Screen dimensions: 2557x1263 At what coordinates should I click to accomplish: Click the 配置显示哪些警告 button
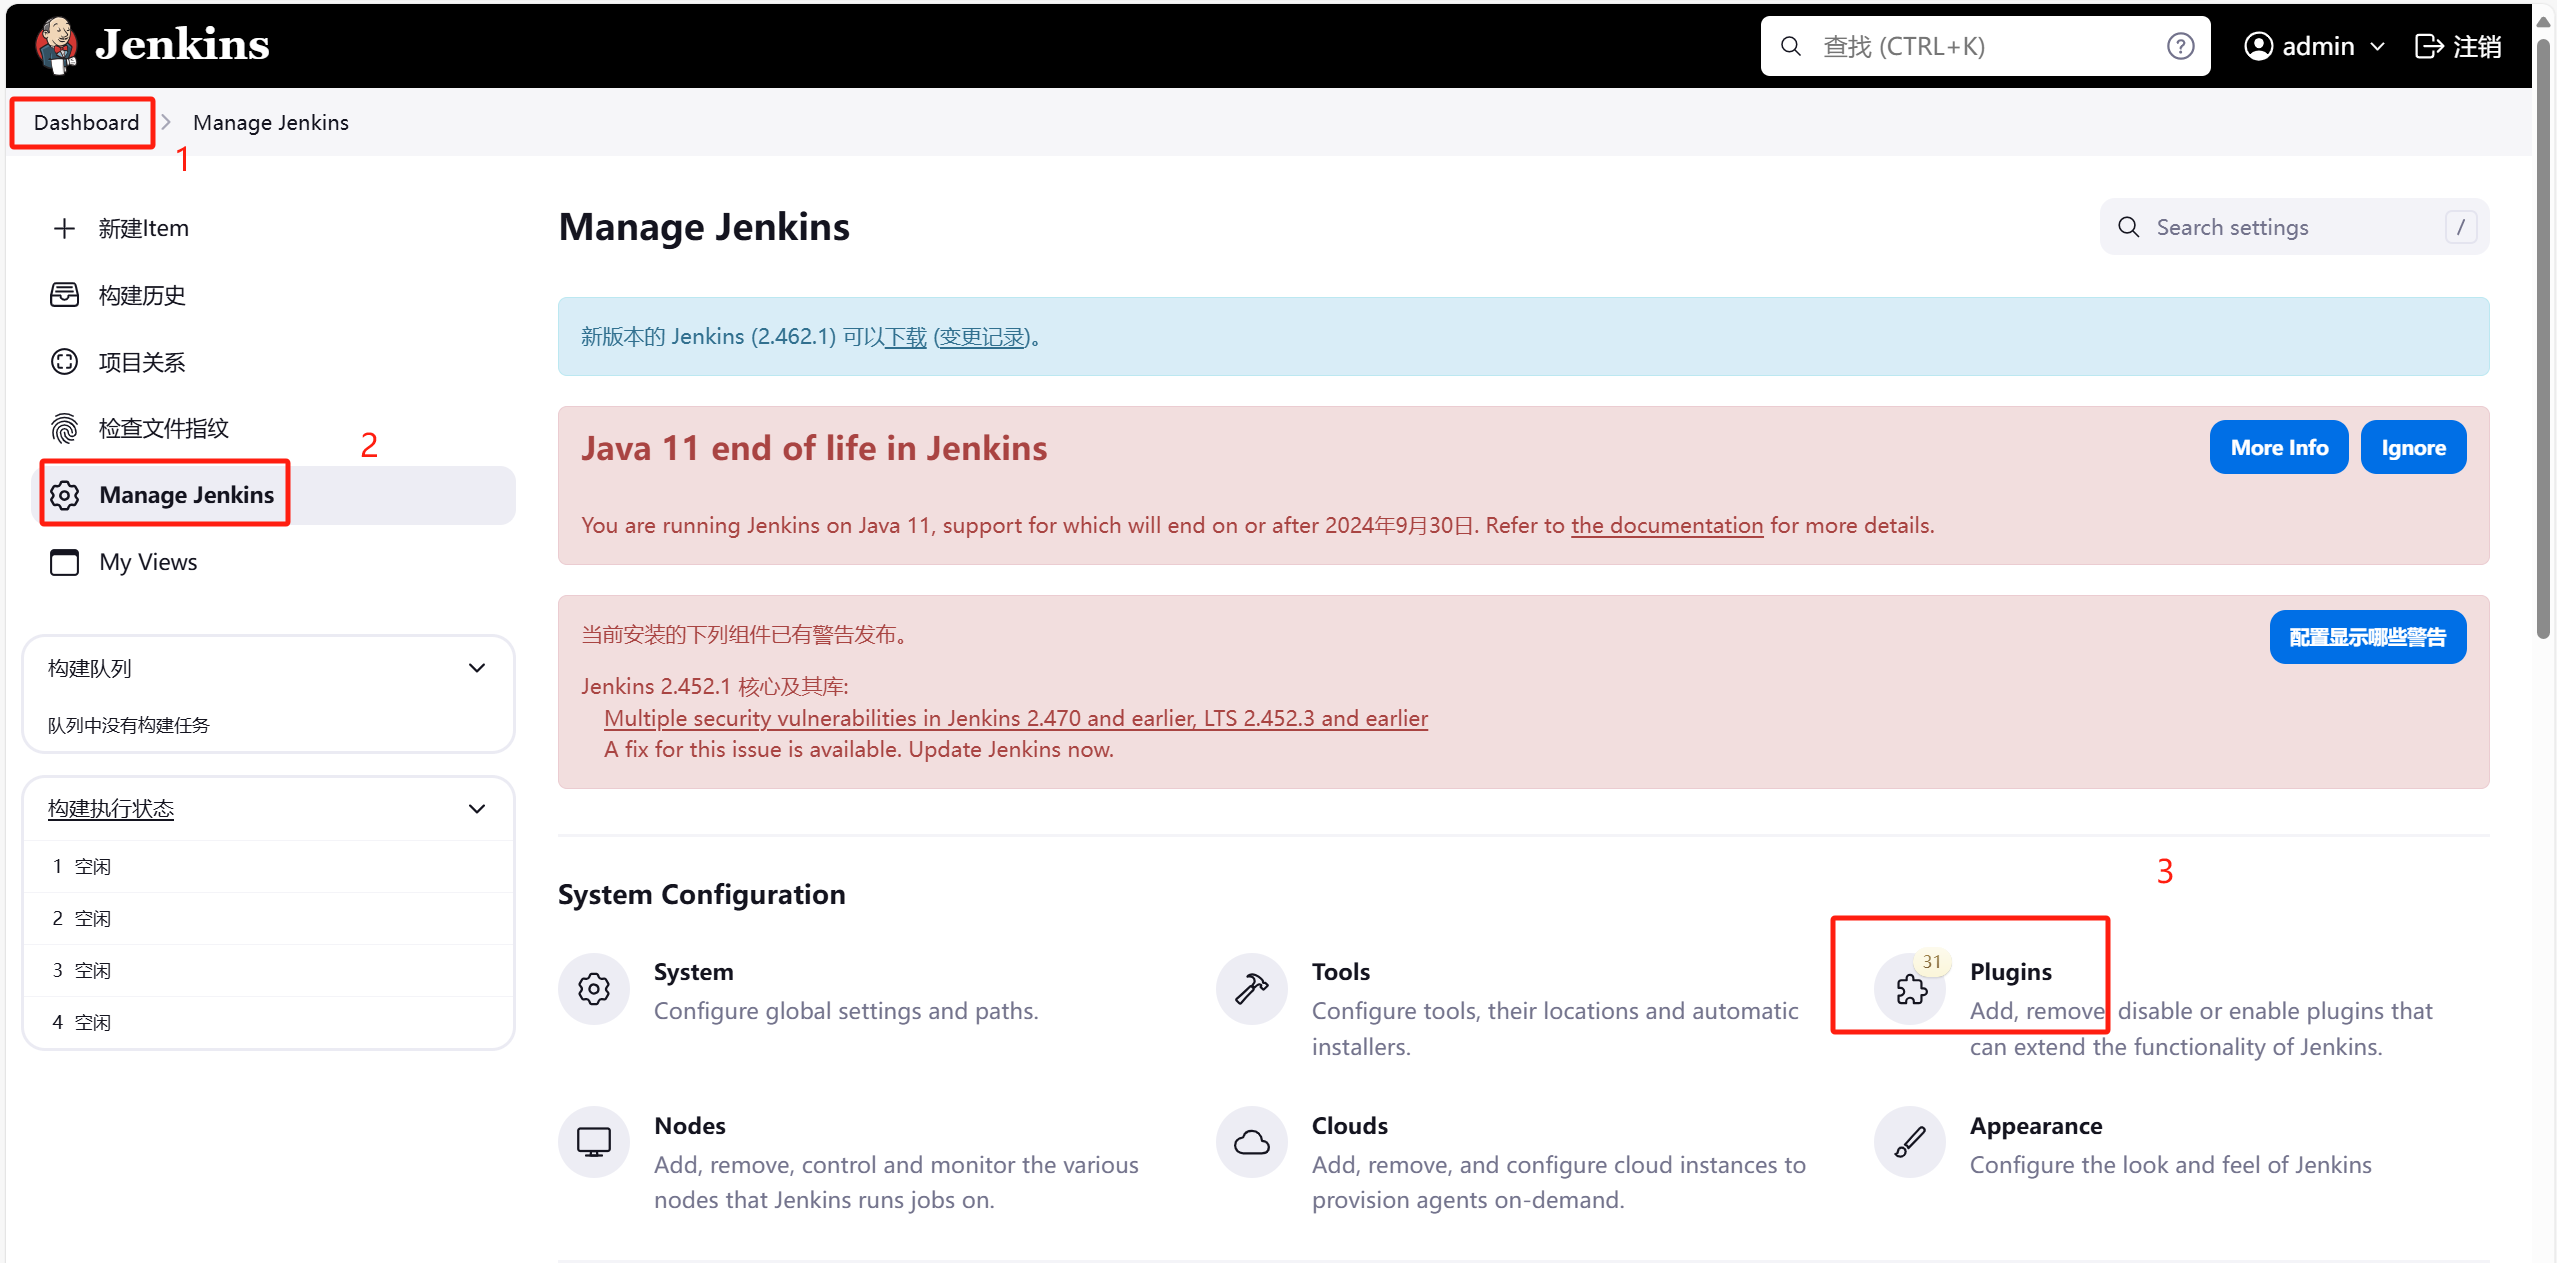[2366, 636]
